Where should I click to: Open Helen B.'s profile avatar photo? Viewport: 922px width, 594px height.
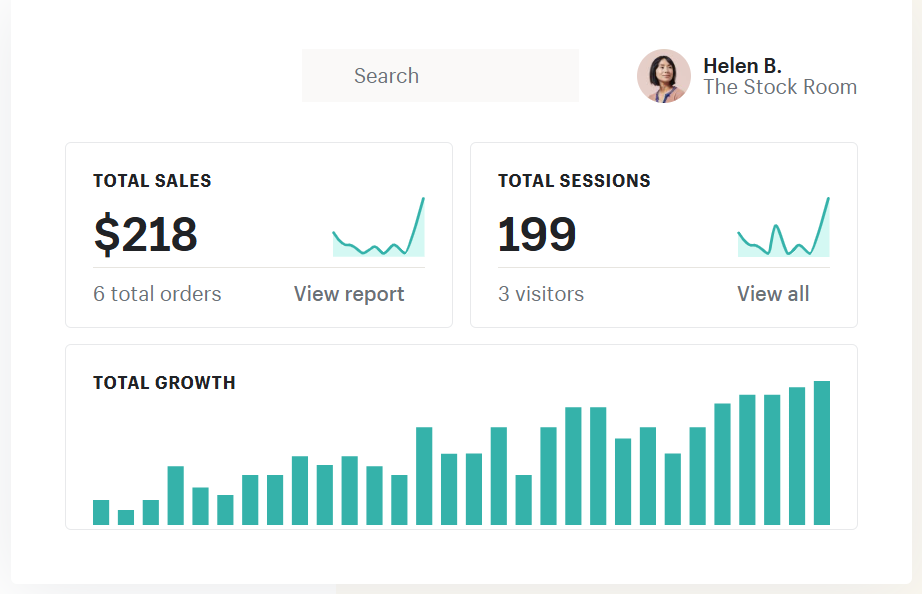pos(663,76)
